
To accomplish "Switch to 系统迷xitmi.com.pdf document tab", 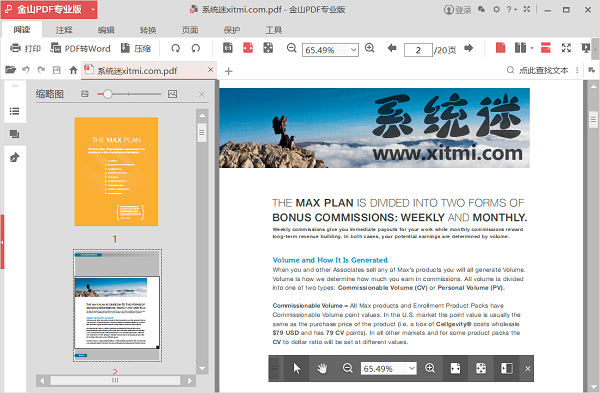I will coord(149,70).
